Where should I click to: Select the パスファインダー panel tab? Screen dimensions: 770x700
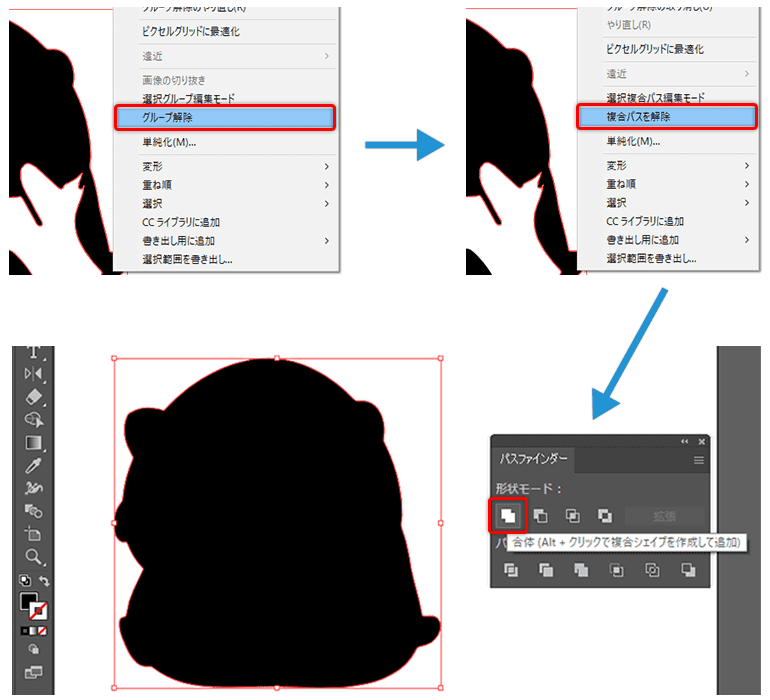click(533, 459)
